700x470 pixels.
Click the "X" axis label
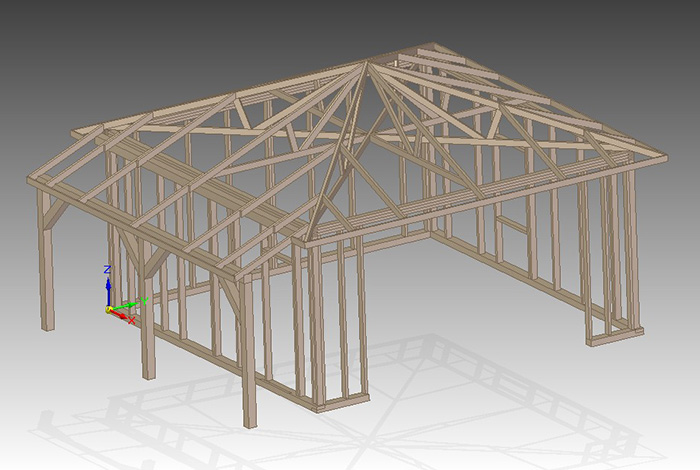[132, 320]
